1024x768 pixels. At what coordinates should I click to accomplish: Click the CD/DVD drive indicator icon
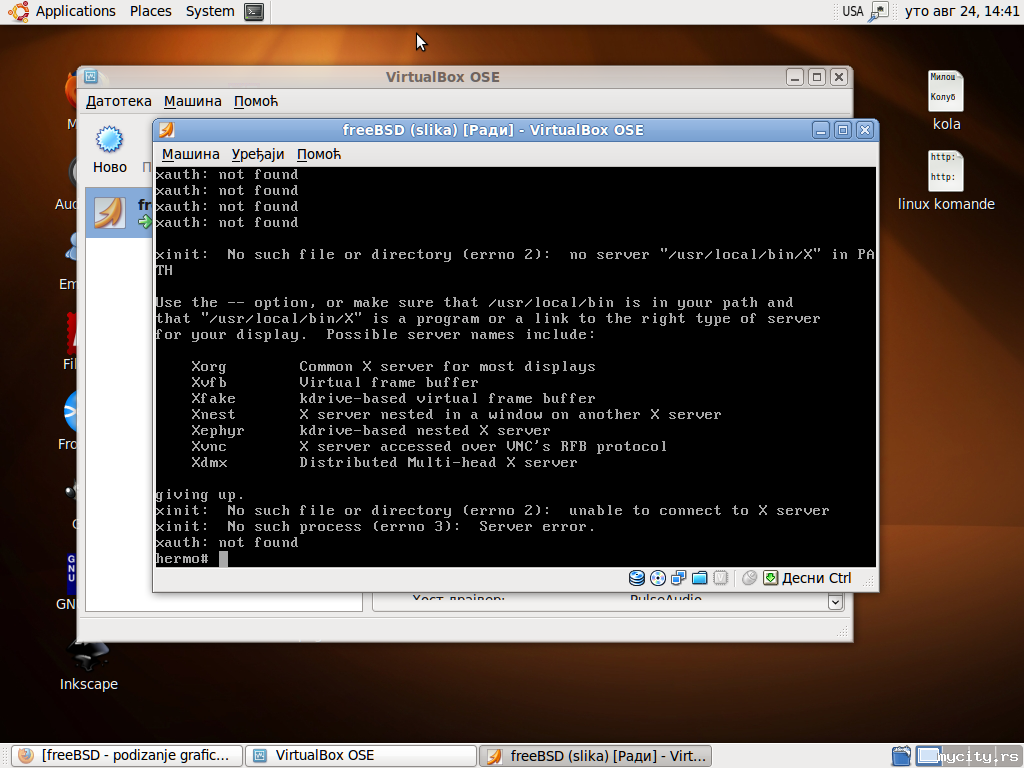point(658,578)
